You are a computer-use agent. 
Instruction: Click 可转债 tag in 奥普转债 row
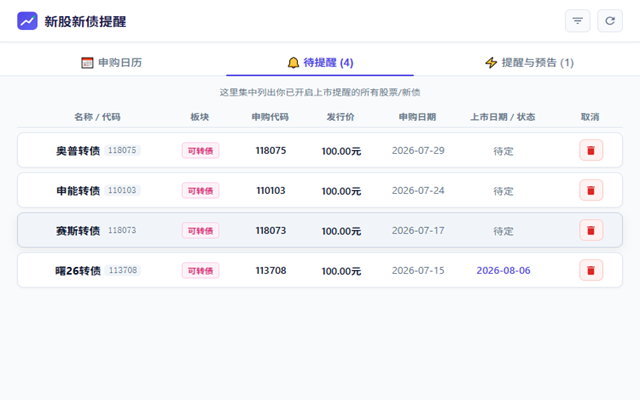coord(200,151)
